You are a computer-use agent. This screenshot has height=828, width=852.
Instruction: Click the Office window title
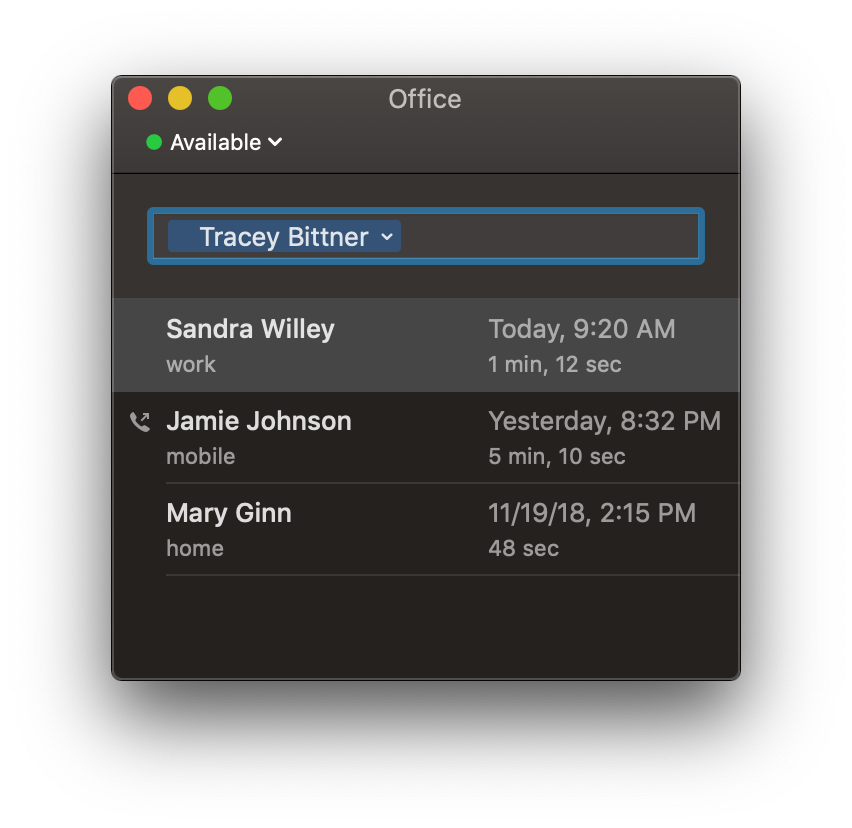point(425,99)
